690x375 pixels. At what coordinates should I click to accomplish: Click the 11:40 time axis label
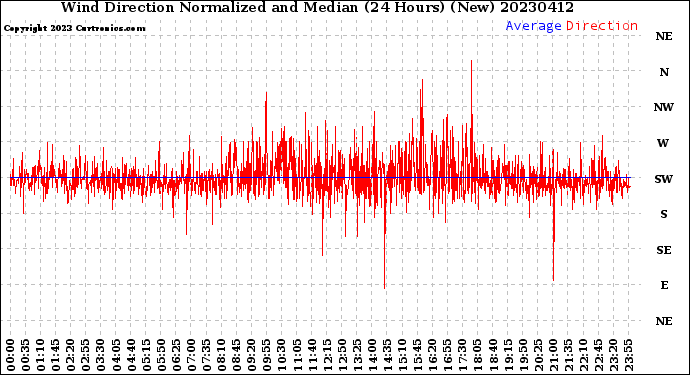pos(312,355)
